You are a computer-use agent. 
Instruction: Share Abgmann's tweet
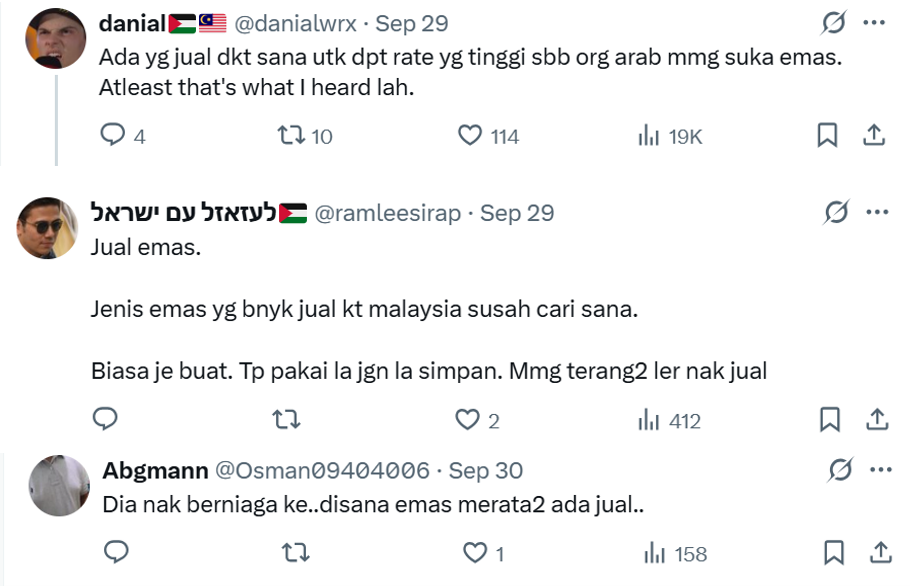tap(881, 552)
